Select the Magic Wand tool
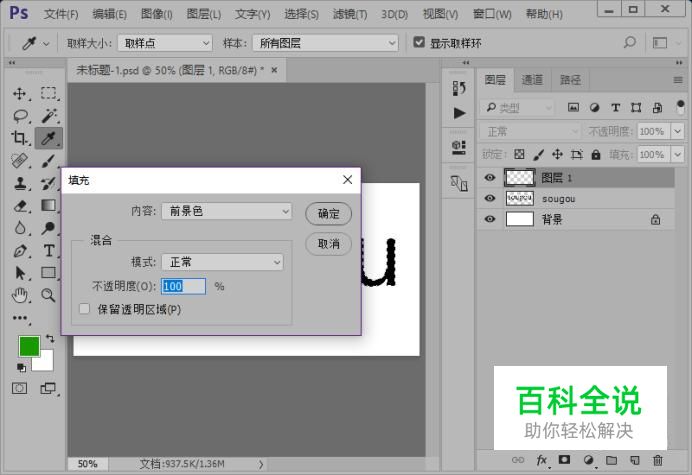This screenshot has height=475, width=692. [49, 116]
